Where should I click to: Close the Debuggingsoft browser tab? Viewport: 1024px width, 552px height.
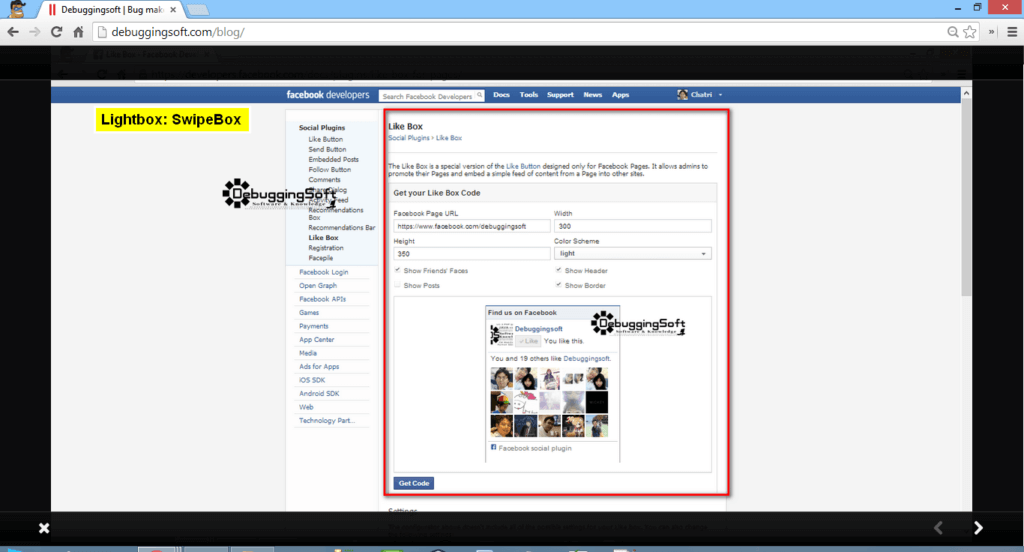point(173,10)
